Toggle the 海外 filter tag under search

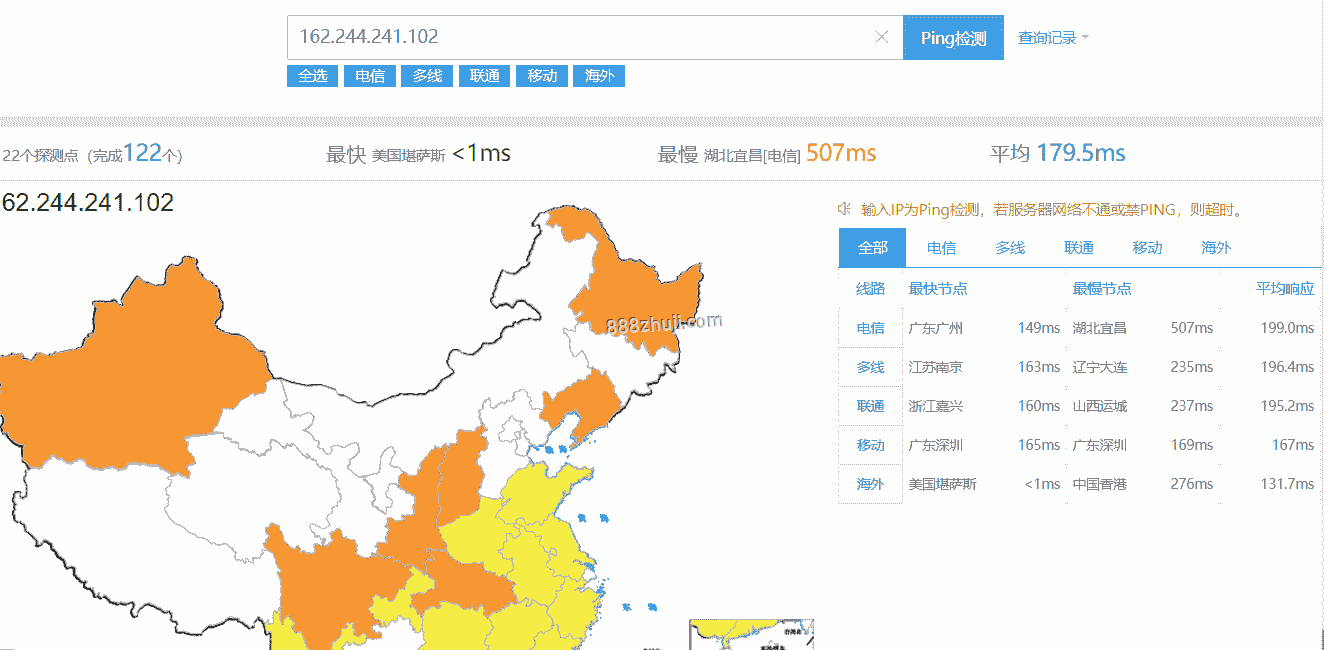599,76
